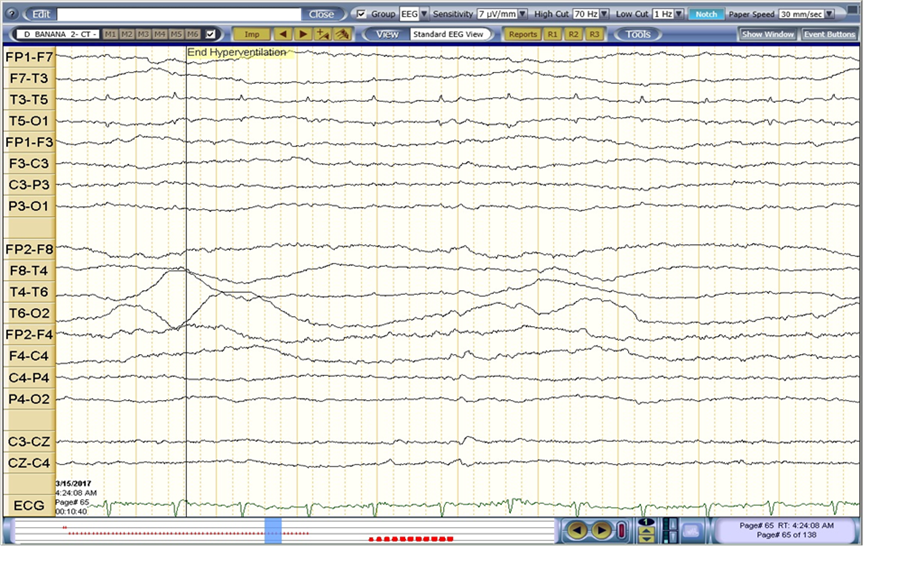Select montage preset M6
Image resolution: width=898 pixels, height=575 pixels.
[x=193, y=34]
